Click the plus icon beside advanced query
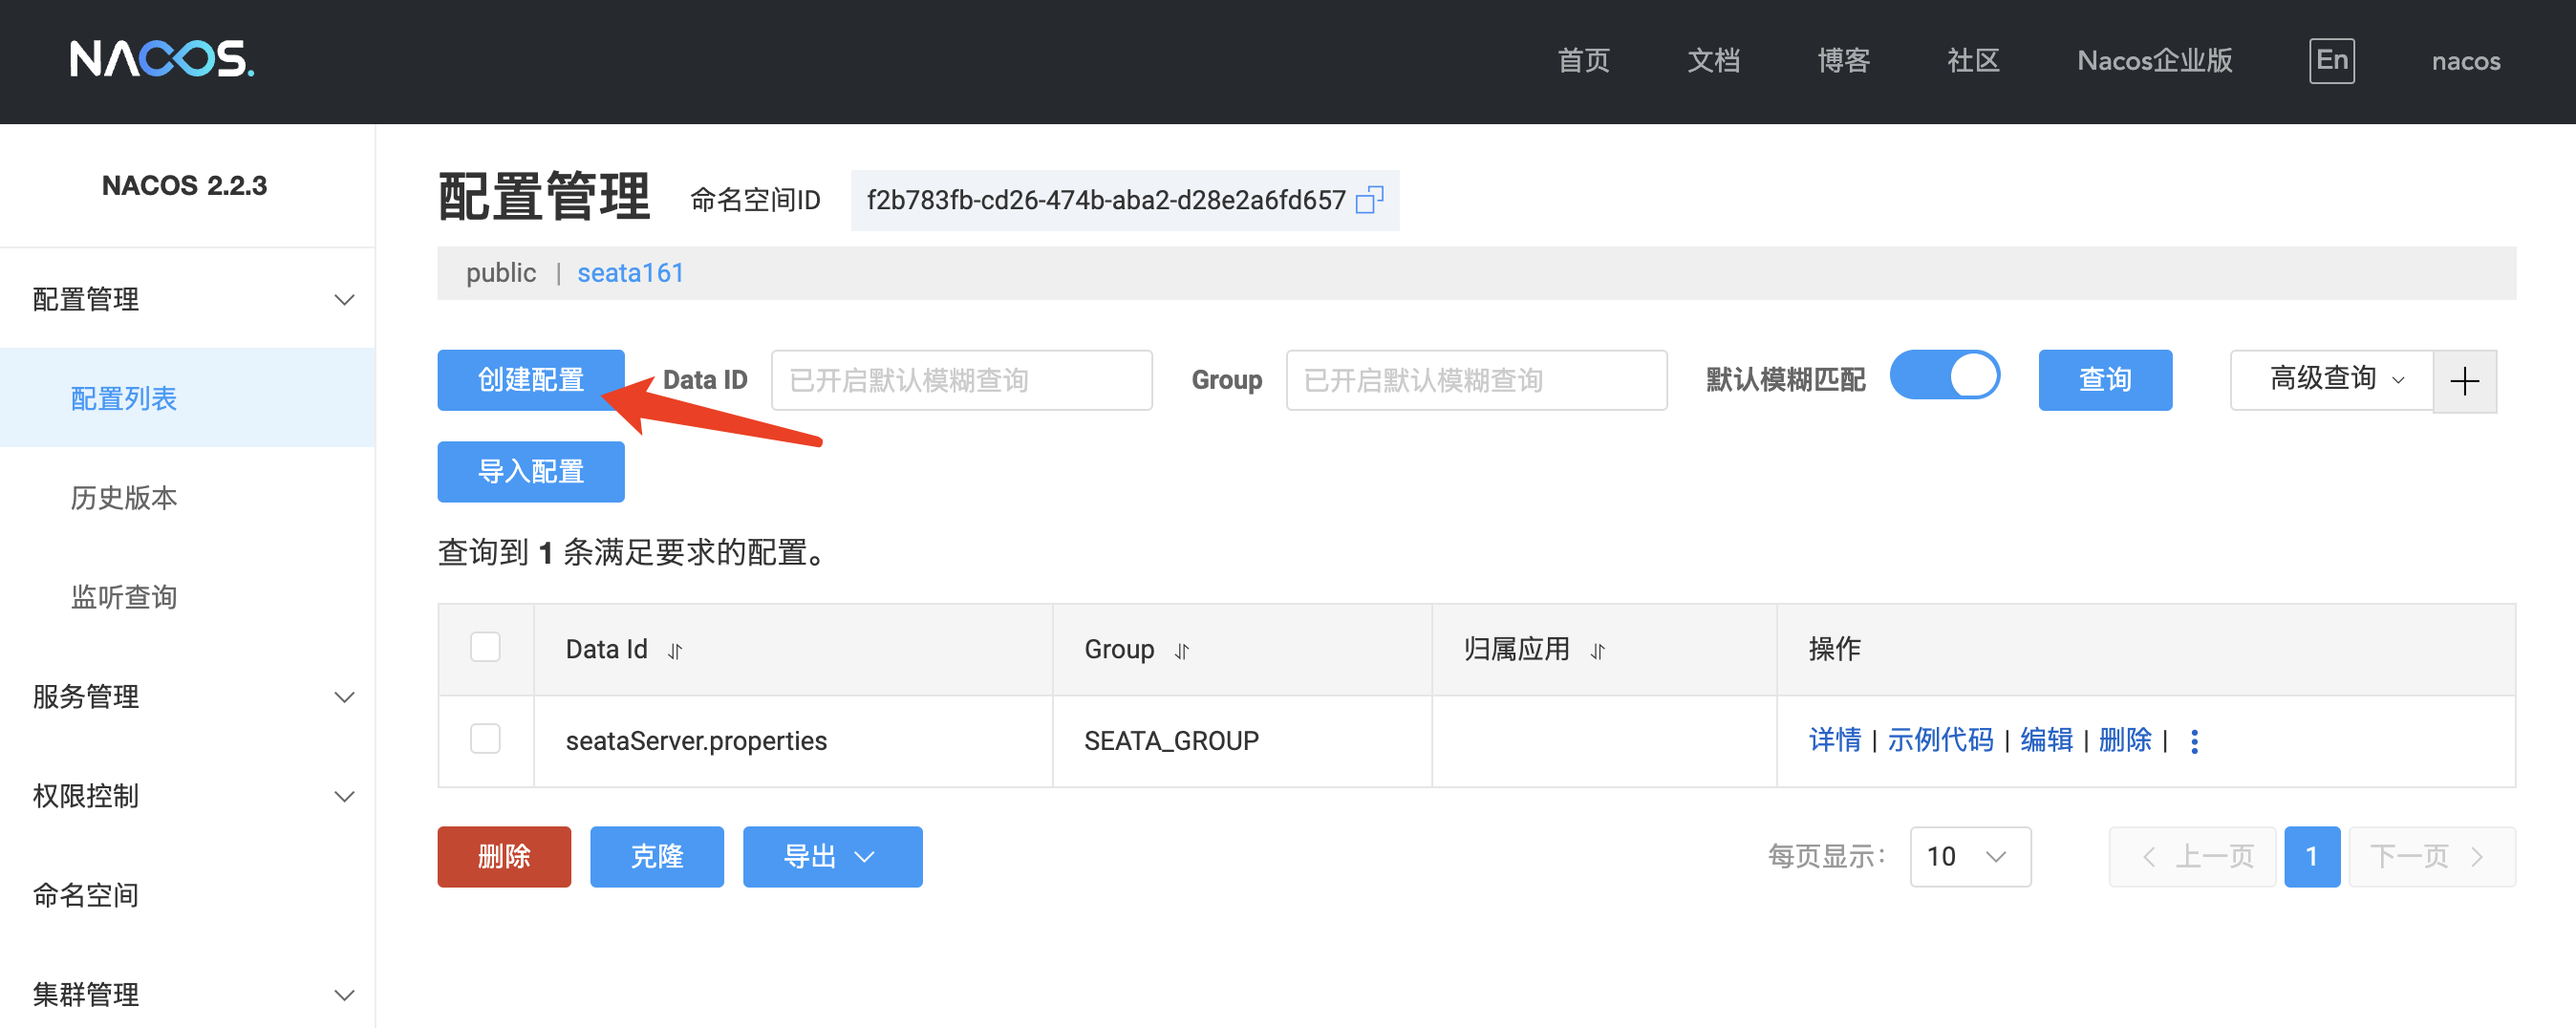The image size is (2576, 1028). tap(2464, 380)
